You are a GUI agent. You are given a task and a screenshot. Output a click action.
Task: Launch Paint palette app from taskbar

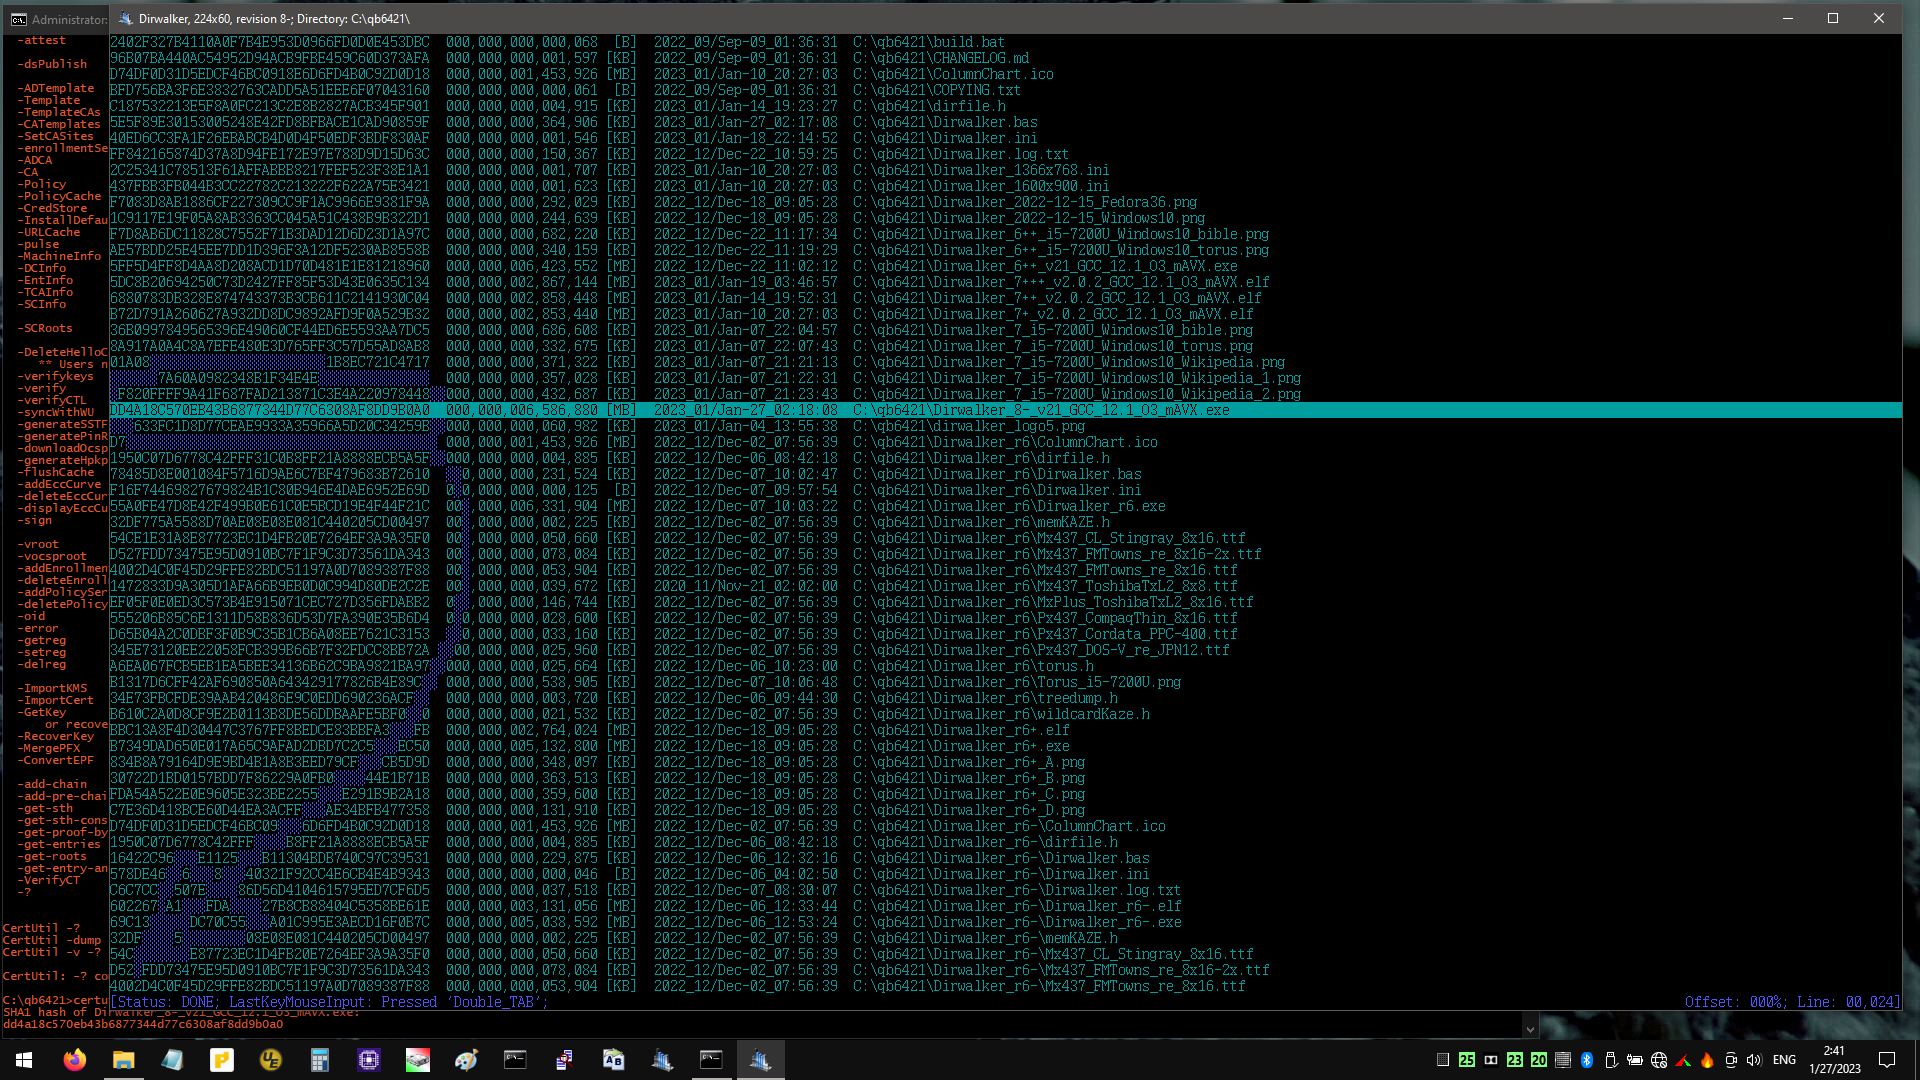467,1060
